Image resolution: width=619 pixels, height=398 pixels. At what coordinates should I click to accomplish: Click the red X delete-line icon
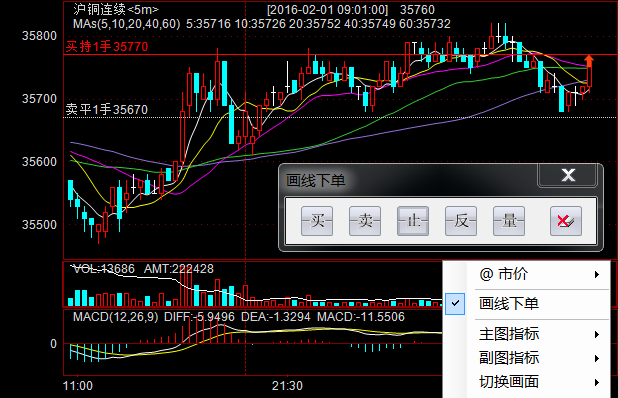pyautogui.click(x=566, y=221)
